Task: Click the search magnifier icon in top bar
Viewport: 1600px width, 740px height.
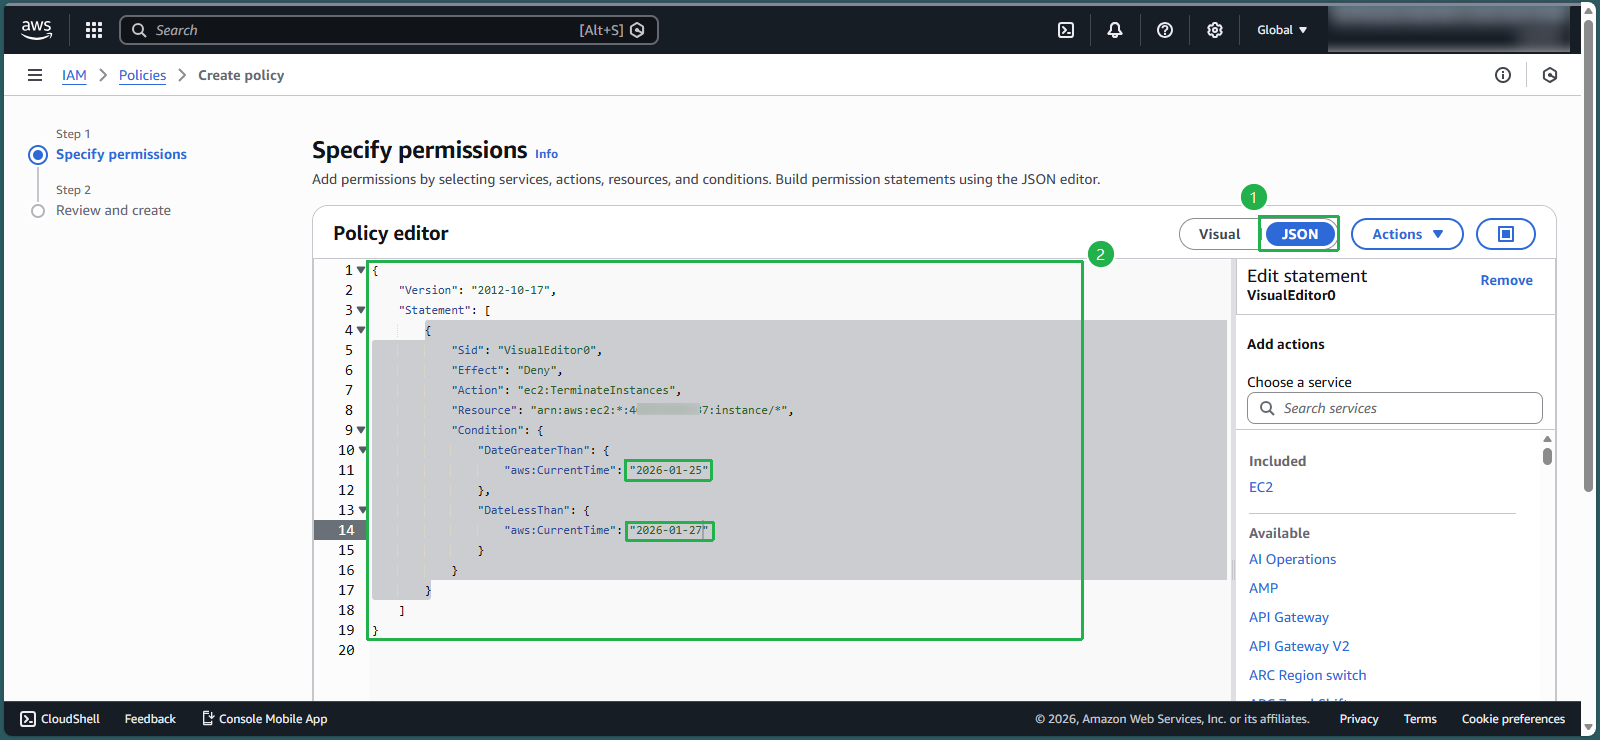Action: tap(139, 30)
